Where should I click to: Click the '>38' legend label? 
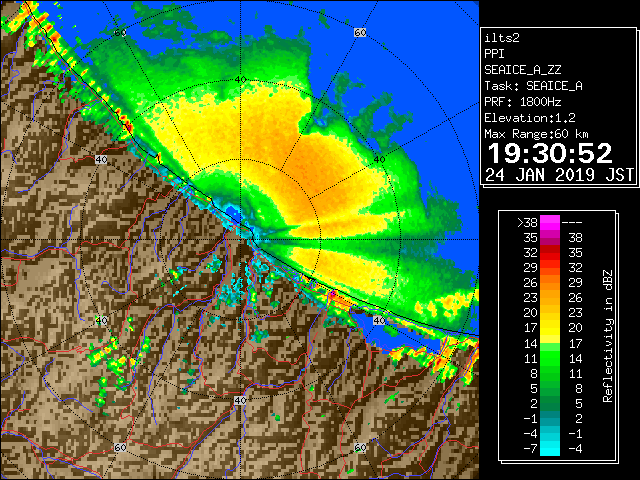pos(527,223)
